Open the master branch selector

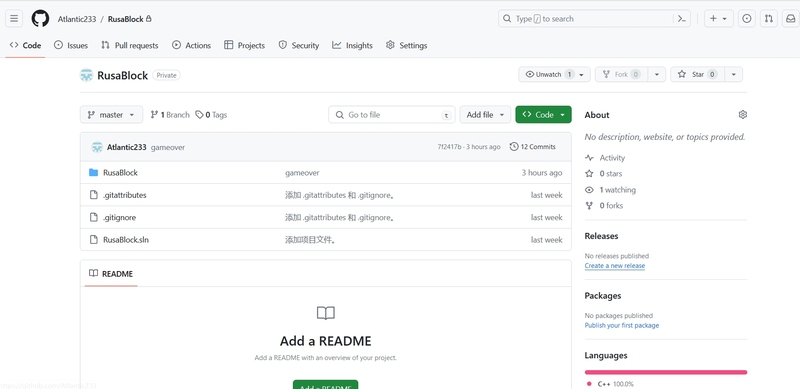point(111,115)
